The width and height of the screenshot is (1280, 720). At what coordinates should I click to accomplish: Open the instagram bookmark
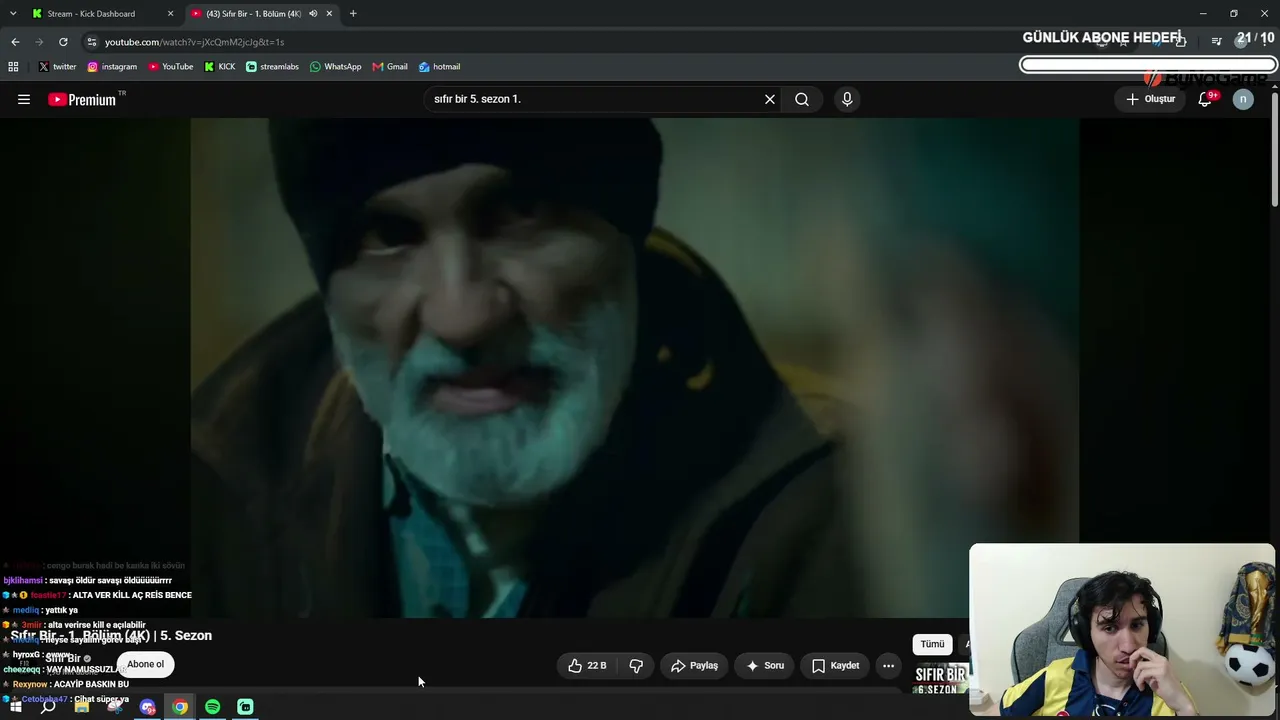[112, 67]
